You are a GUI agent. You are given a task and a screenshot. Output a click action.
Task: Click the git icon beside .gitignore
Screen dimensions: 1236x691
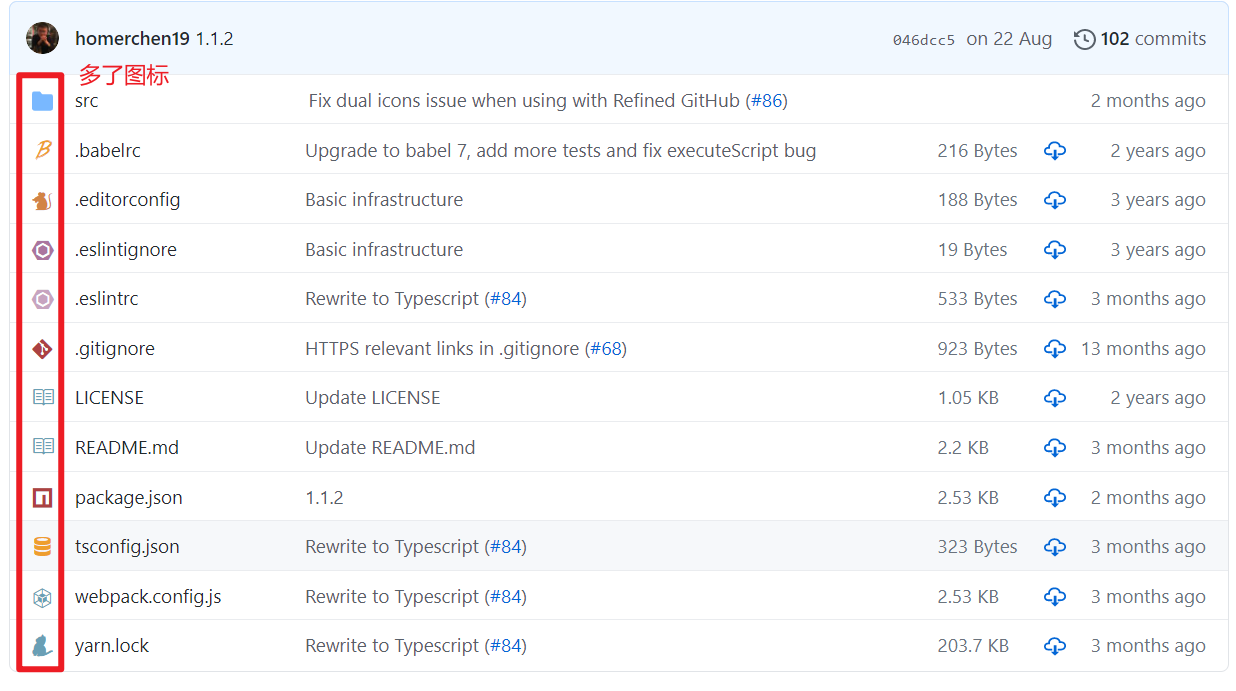[x=42, y=349]
